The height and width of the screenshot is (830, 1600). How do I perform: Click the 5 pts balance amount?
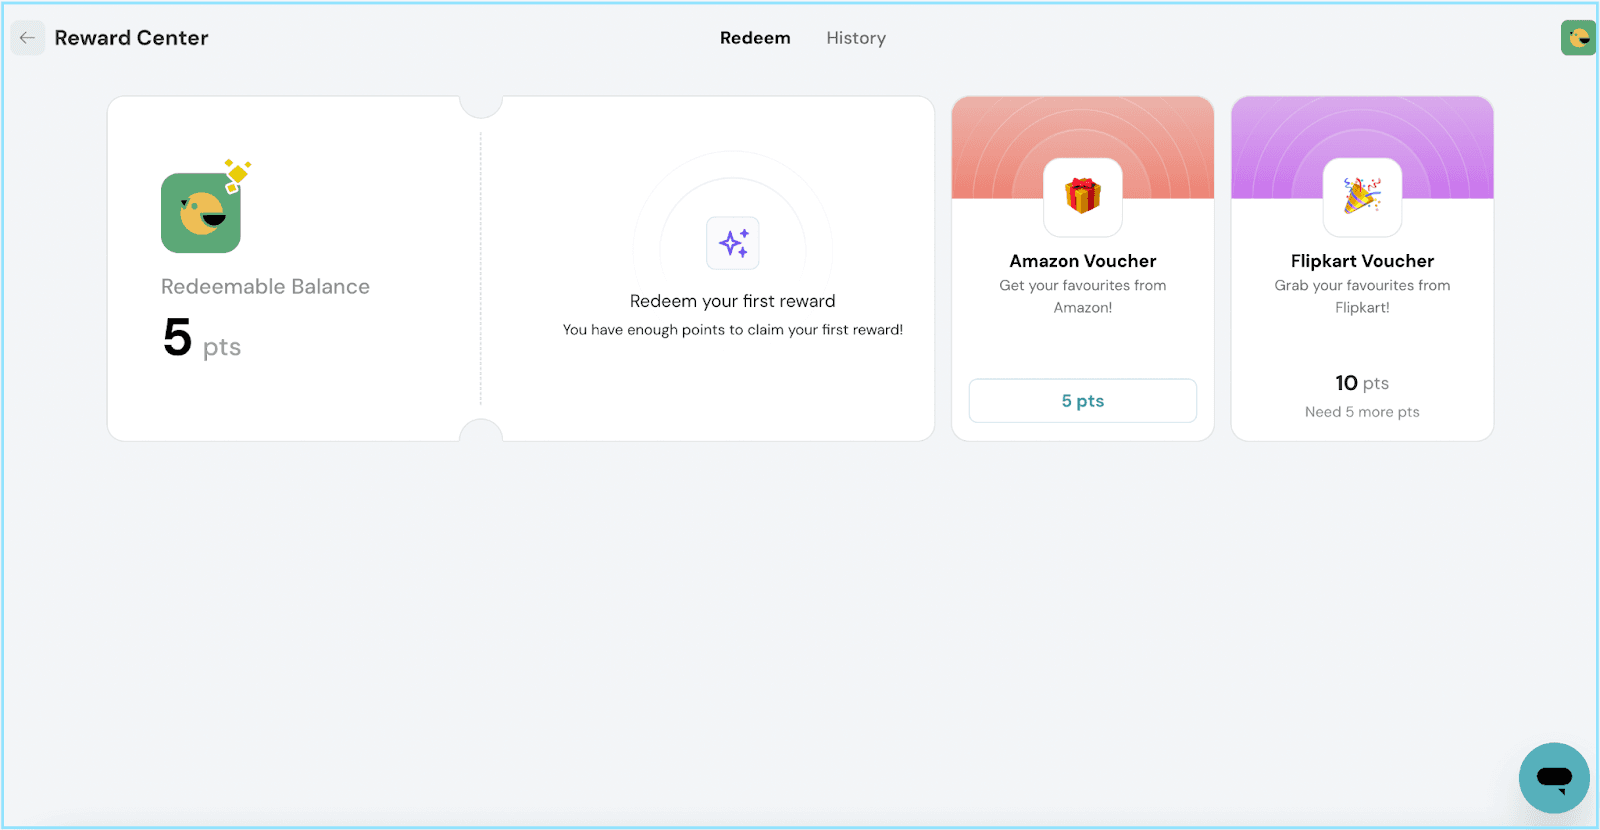(201, 339)
